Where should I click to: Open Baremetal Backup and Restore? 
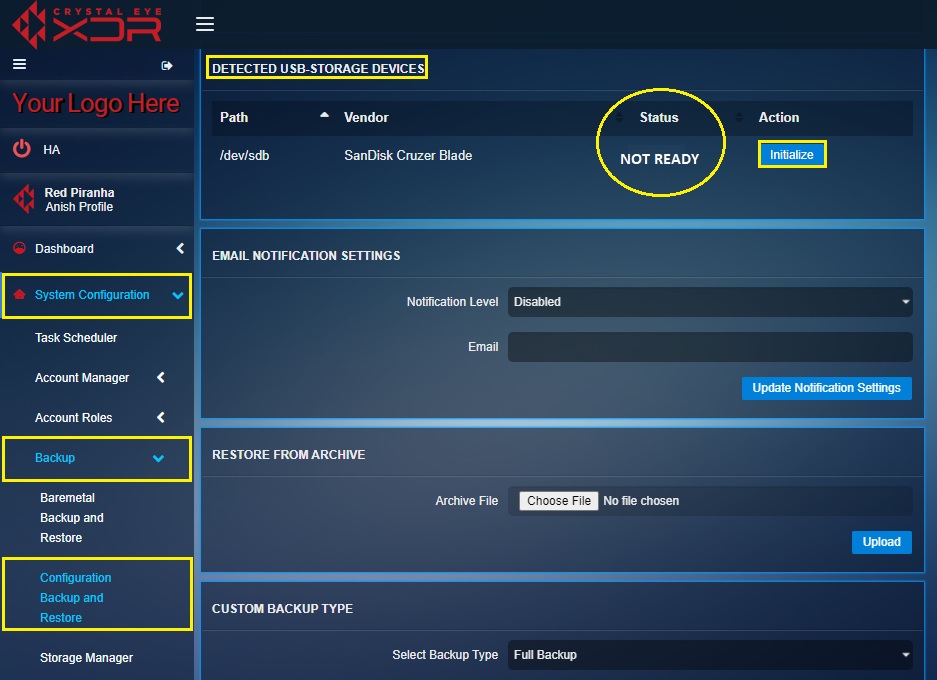coord(72,517)
